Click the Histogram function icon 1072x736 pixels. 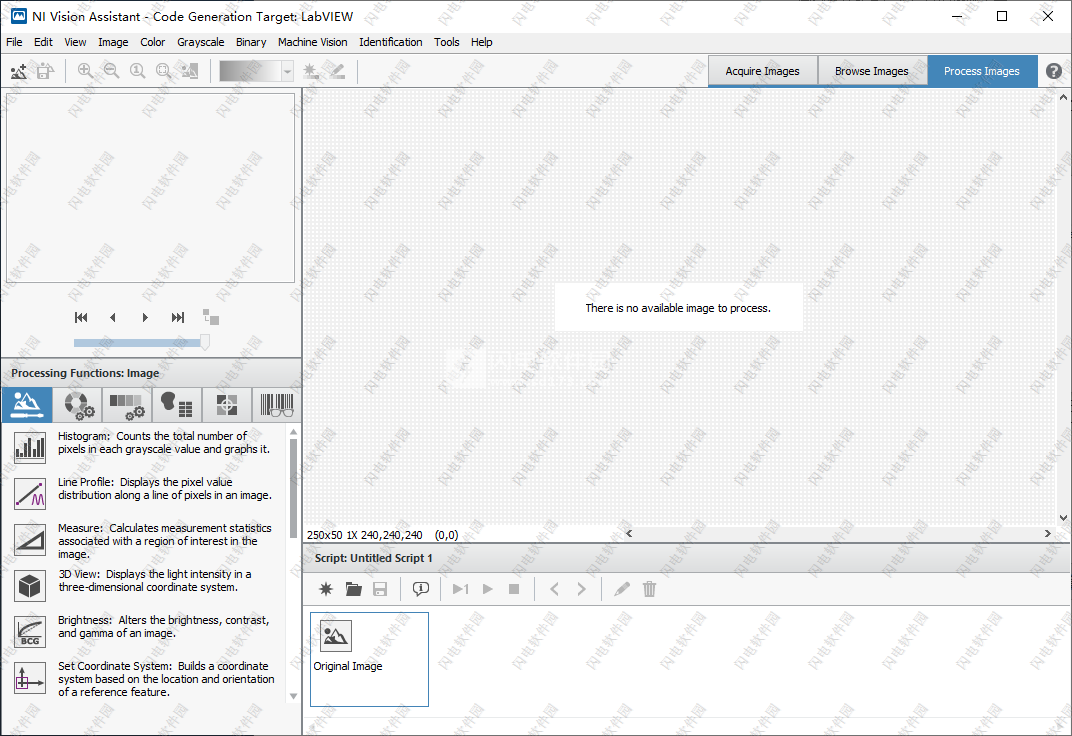[30, 448]
